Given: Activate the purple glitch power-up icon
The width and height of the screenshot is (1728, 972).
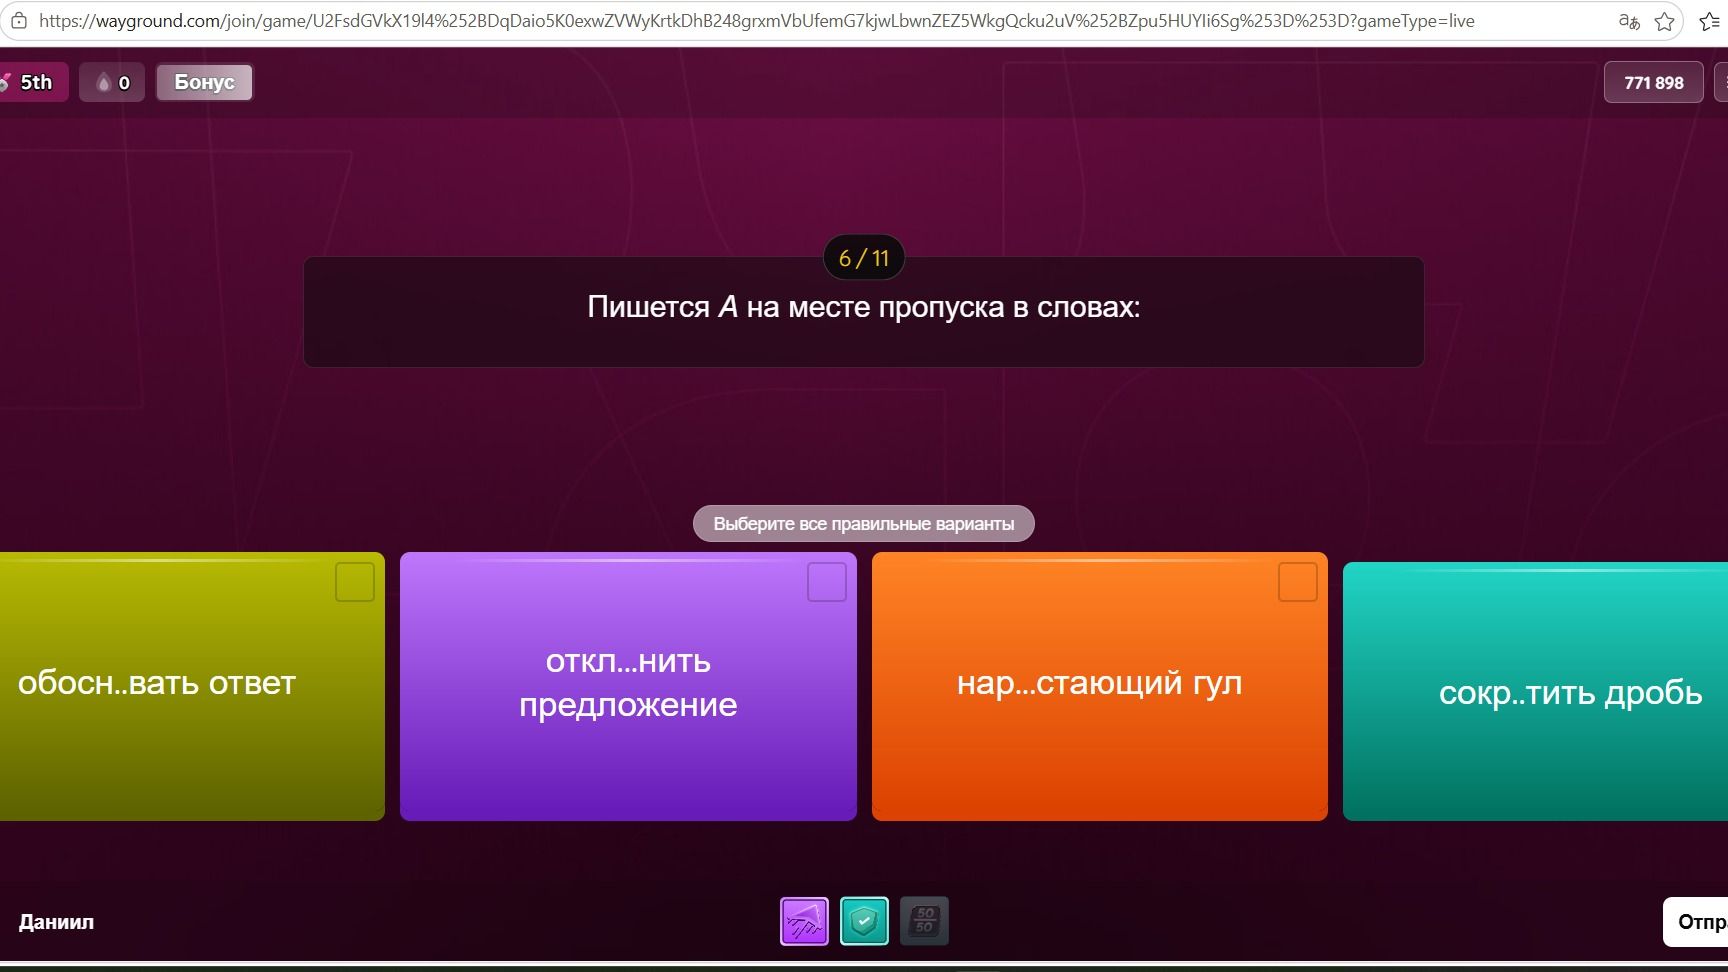Looking at the screenshot, I should [x=804, y=921].
